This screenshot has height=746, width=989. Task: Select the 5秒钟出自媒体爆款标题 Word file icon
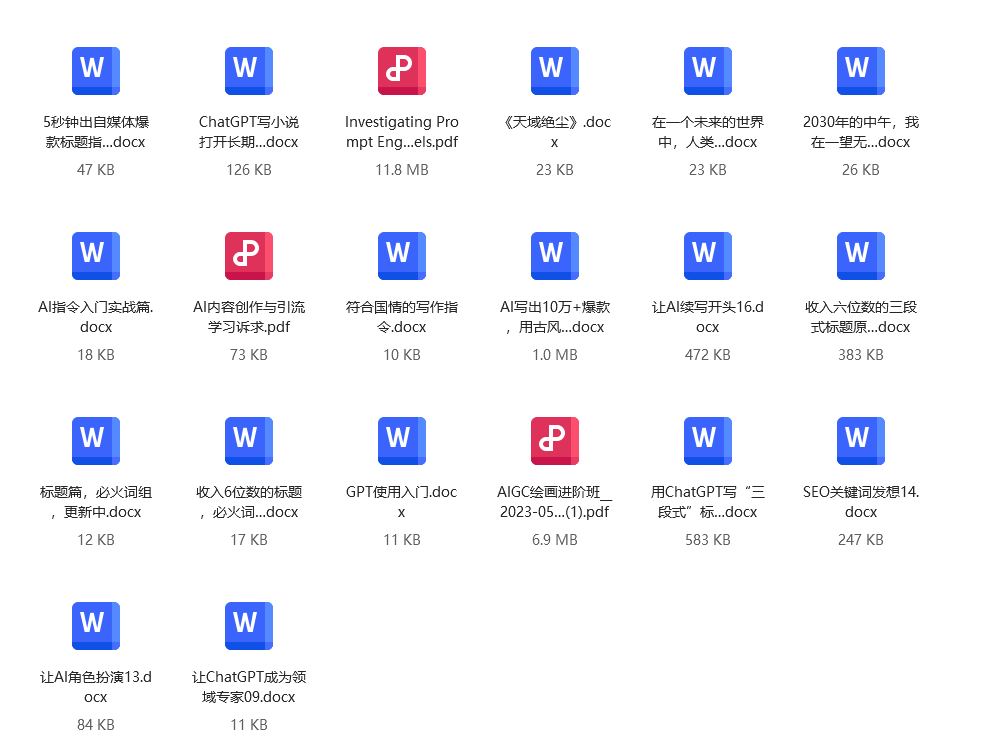(x=95, y=71)
